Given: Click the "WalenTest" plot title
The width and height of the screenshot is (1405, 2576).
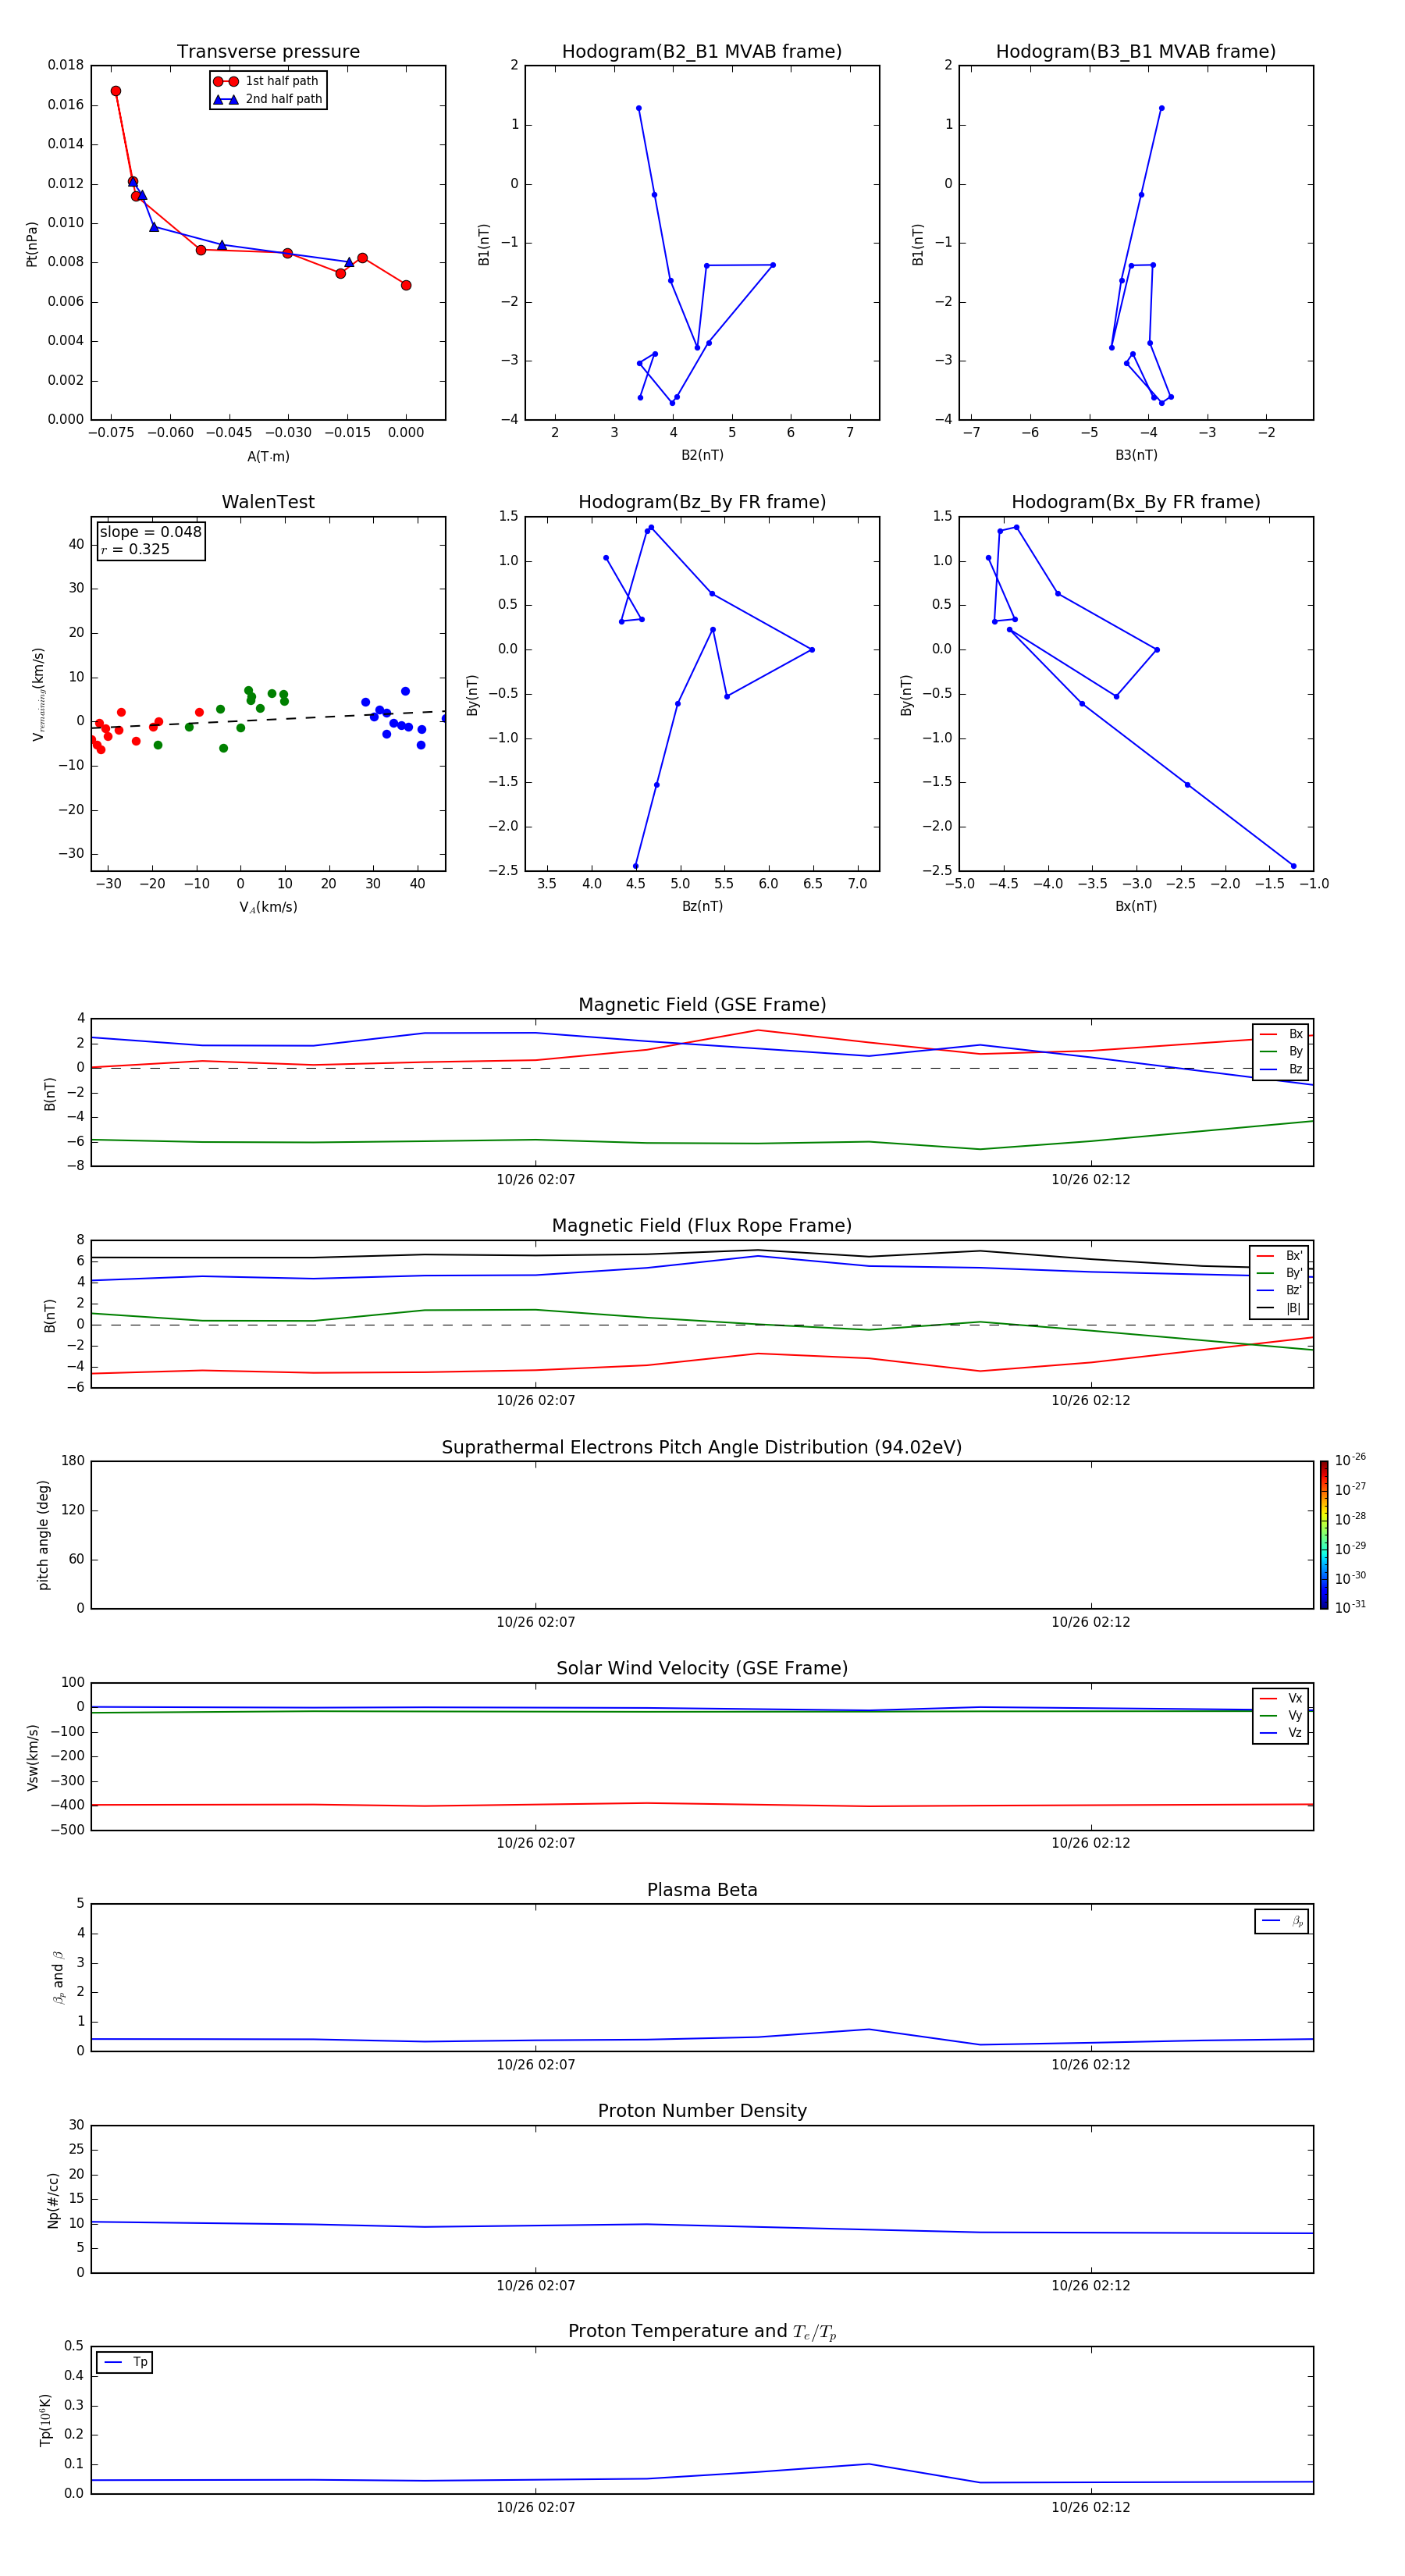Looking at the screenshot, I should (x=268, y=502).
